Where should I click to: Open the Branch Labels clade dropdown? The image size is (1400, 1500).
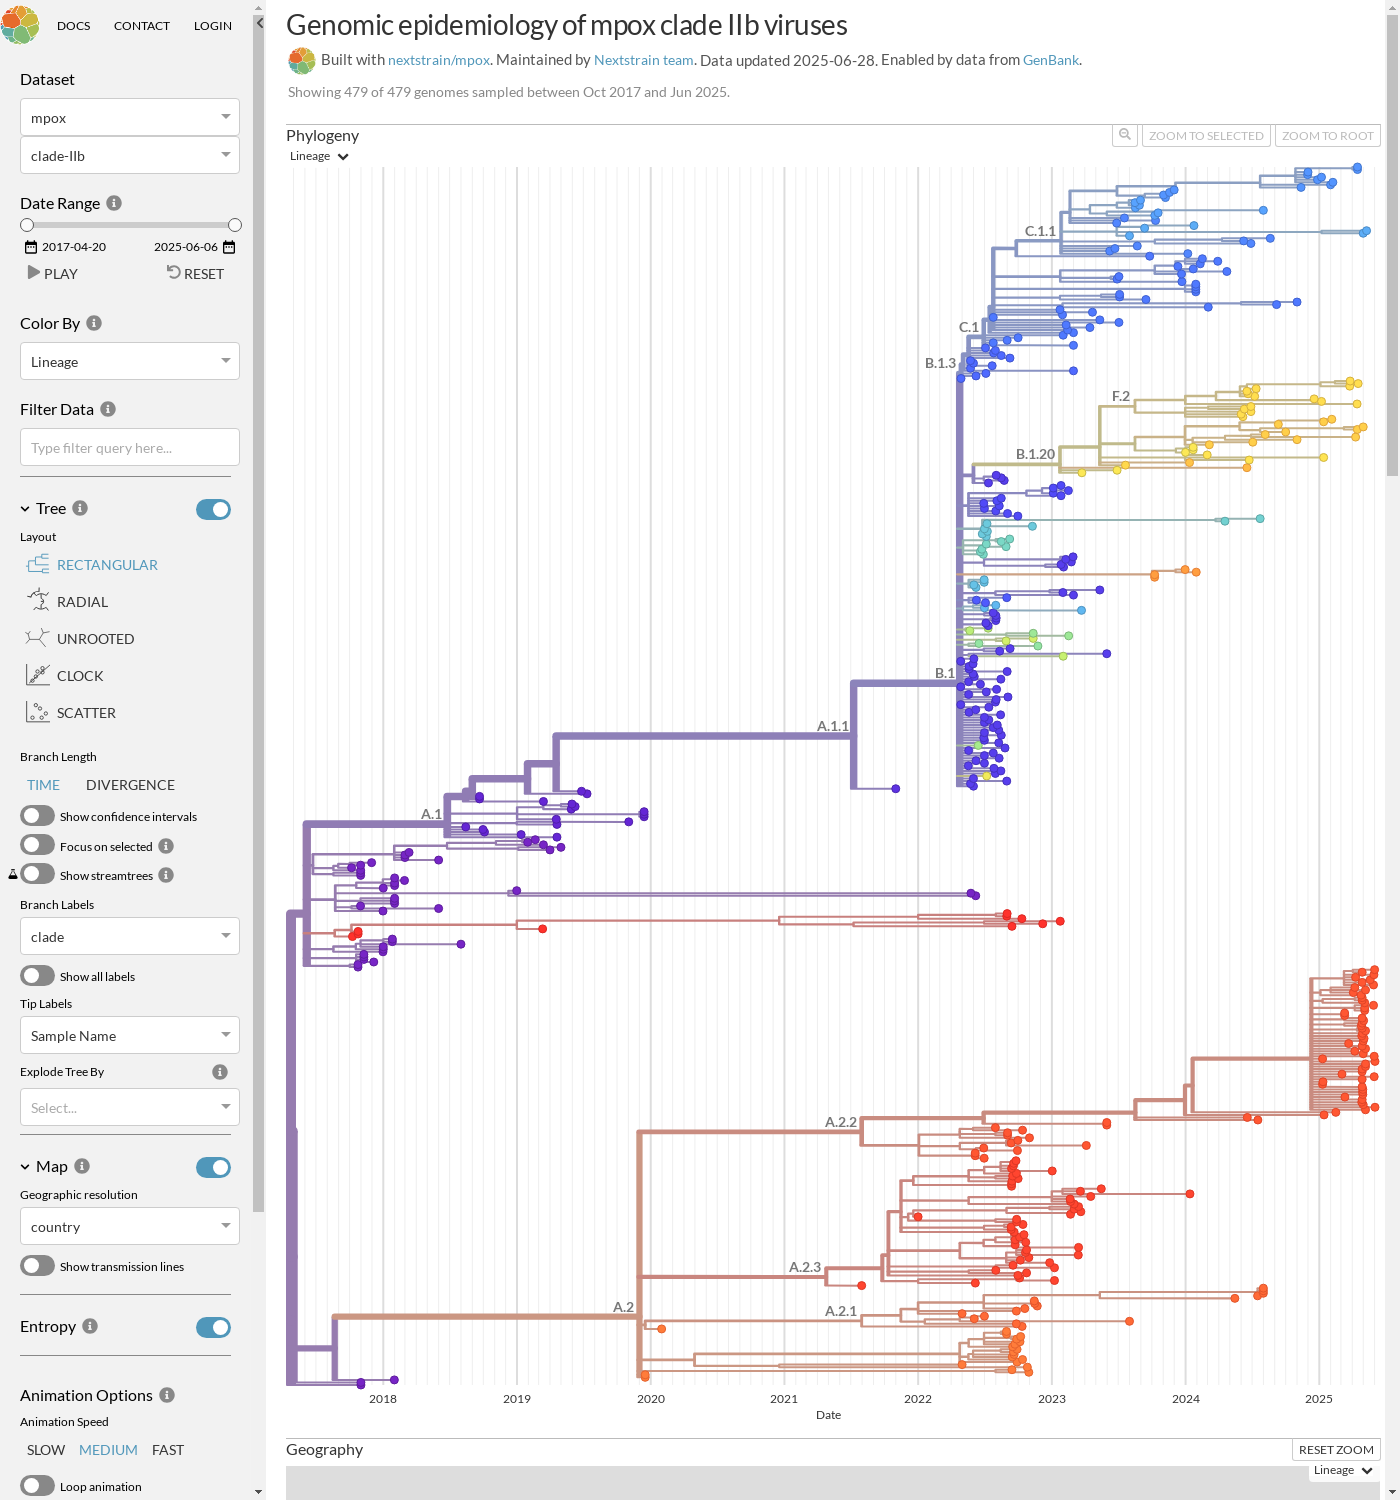[130, 937]
